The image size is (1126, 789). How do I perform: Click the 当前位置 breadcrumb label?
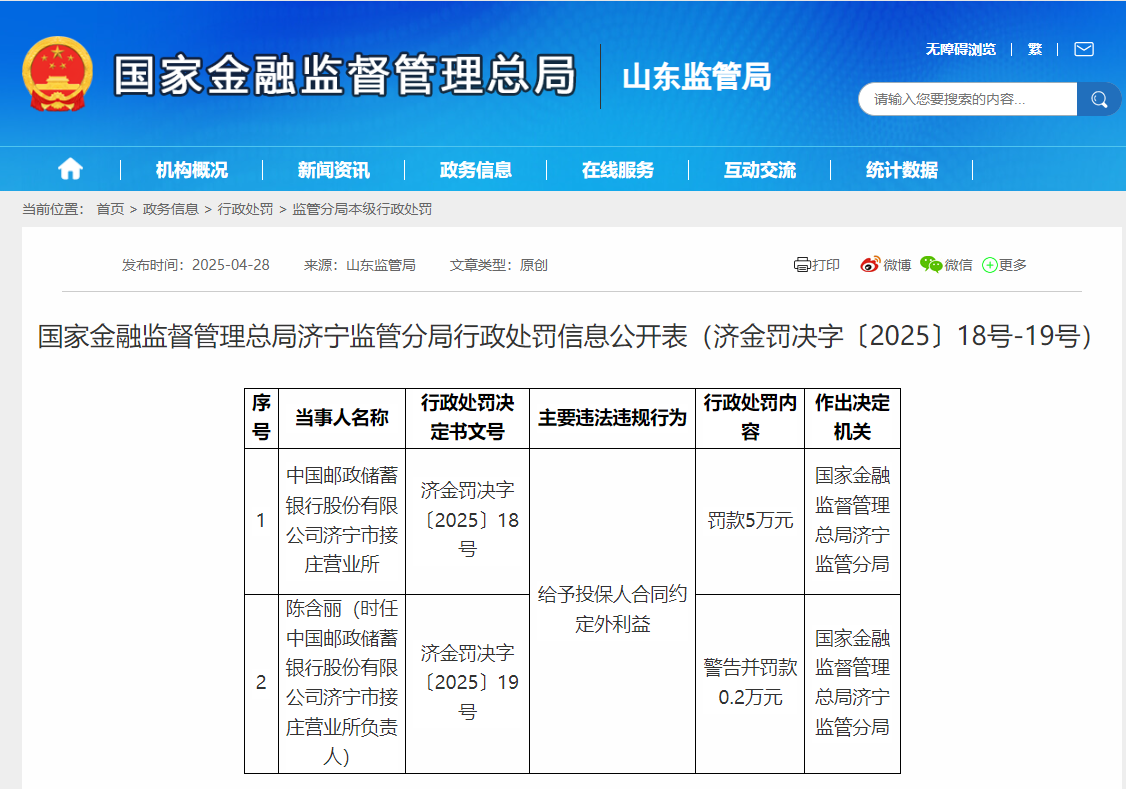[54, 209]
